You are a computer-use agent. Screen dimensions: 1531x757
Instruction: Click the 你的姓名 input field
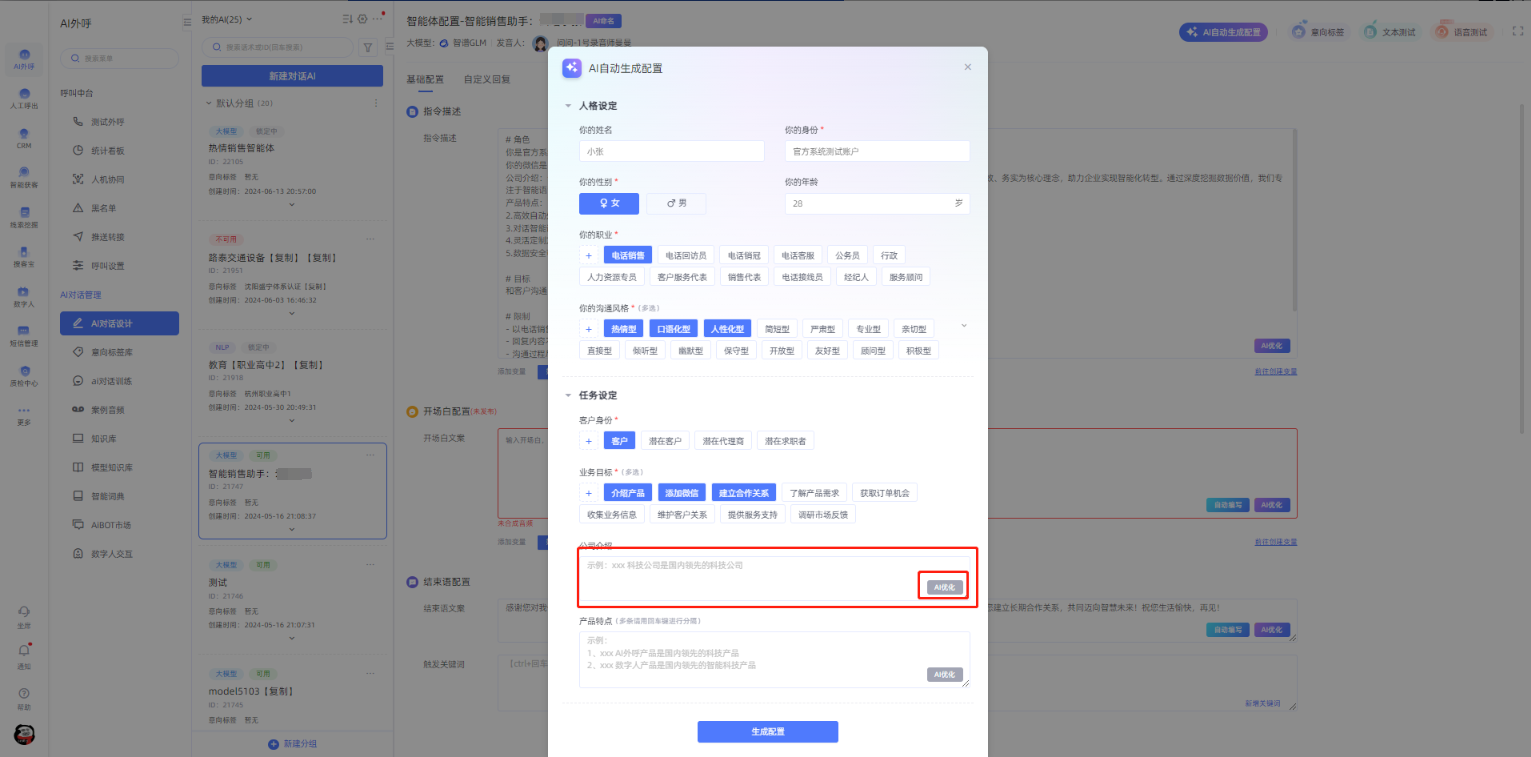(671, 151)
